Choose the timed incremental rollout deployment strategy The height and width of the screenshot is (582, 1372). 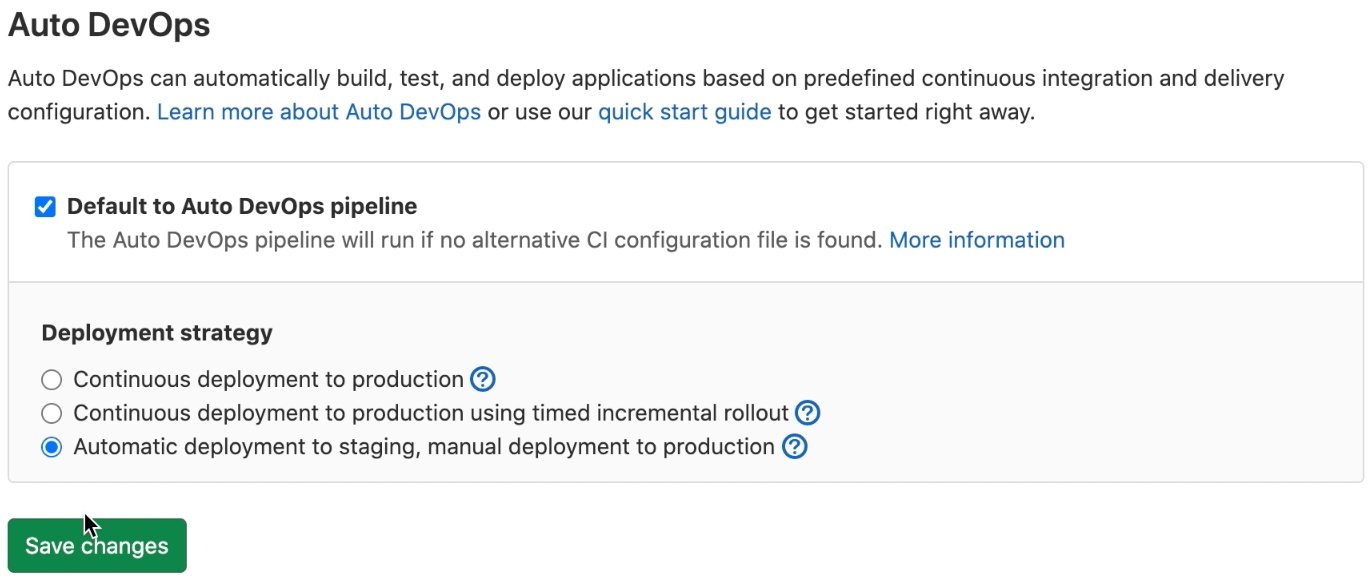point(51,412)
